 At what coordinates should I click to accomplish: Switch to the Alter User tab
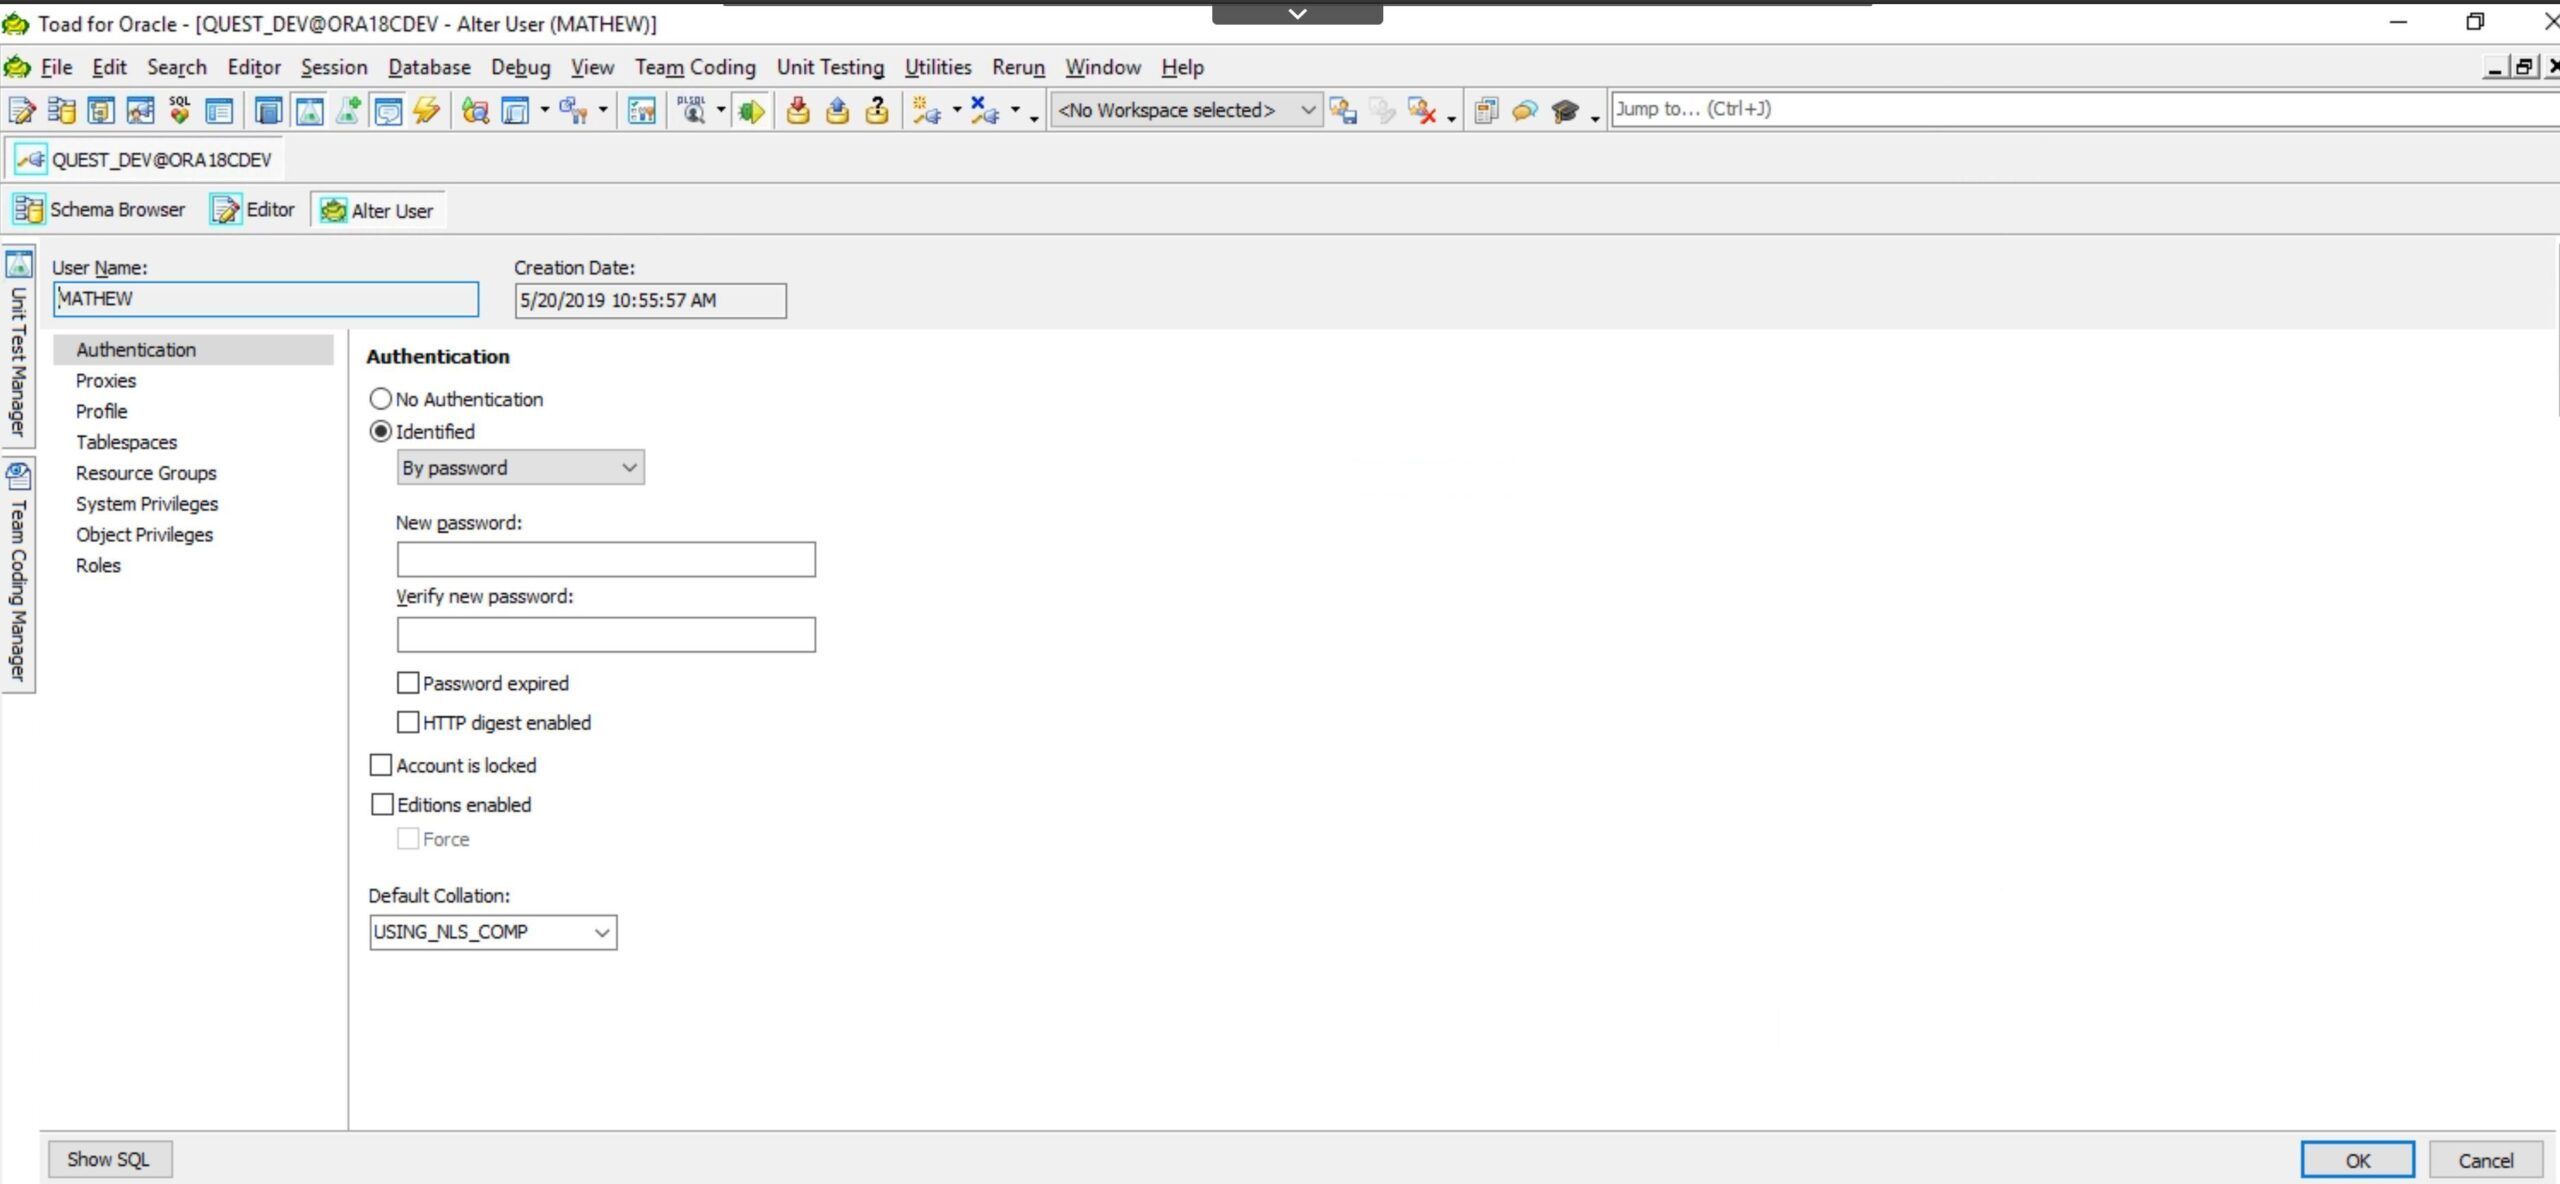tap(377, 211)
